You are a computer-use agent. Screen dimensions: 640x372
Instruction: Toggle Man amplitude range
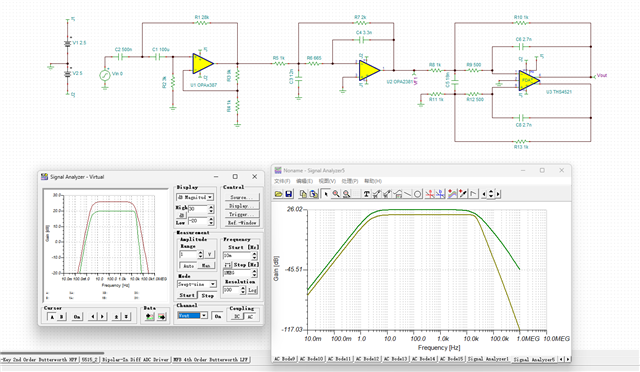tap(206, 266)
